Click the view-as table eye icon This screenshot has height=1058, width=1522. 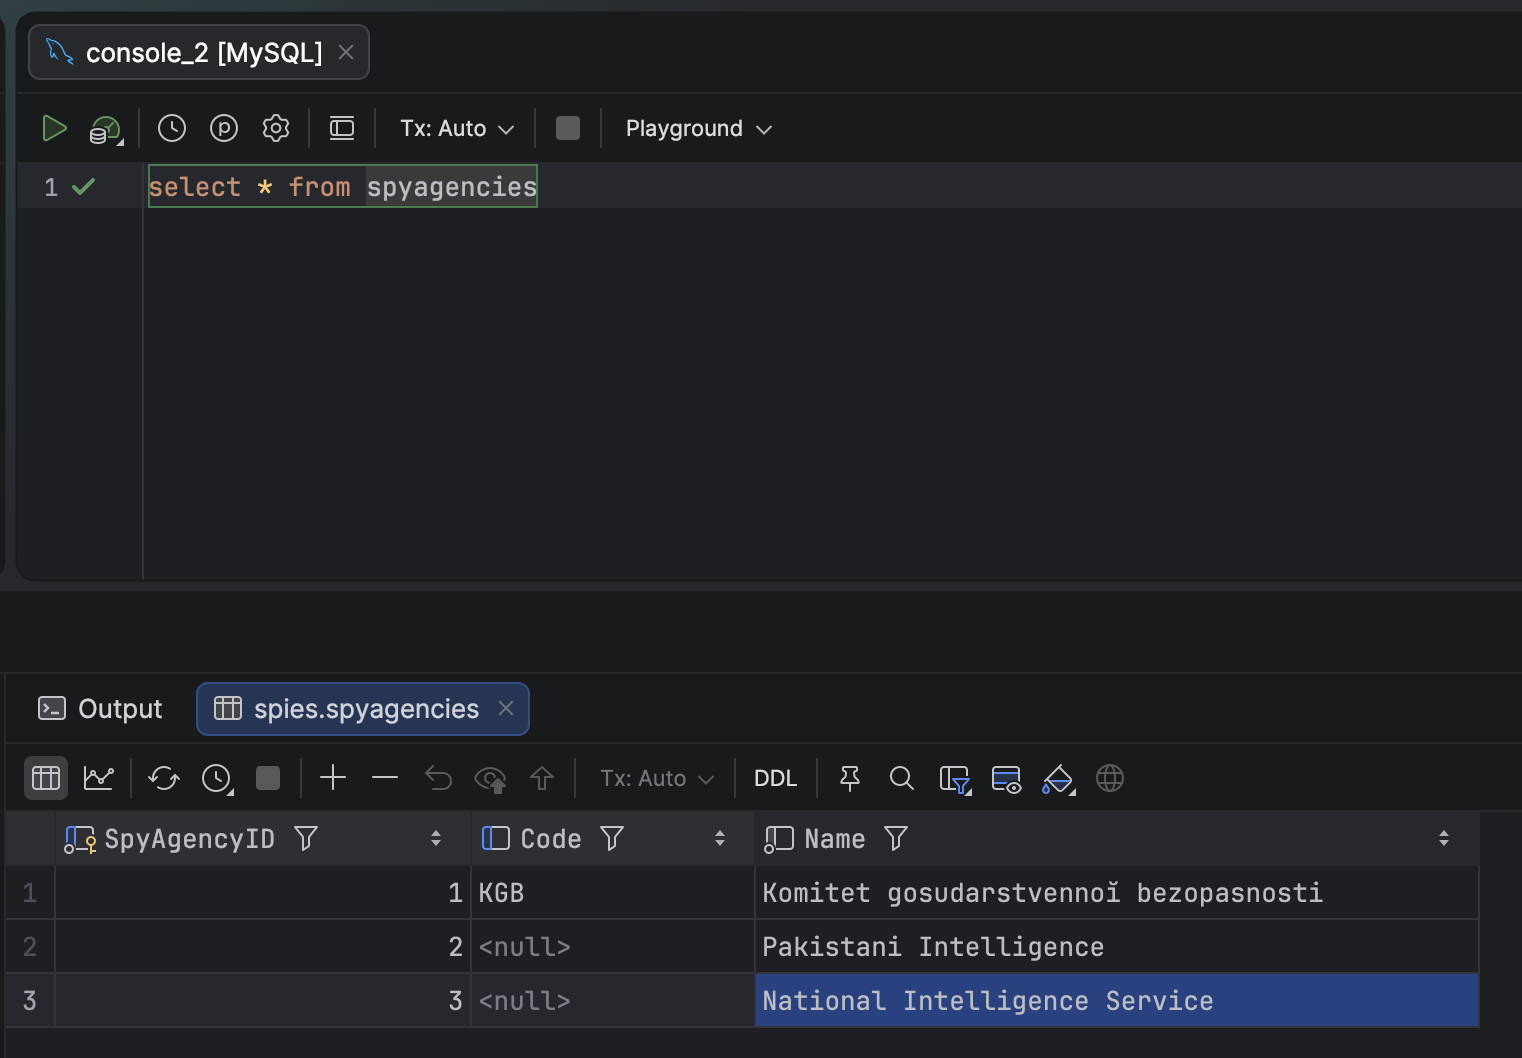click(x=1006, y=779)
